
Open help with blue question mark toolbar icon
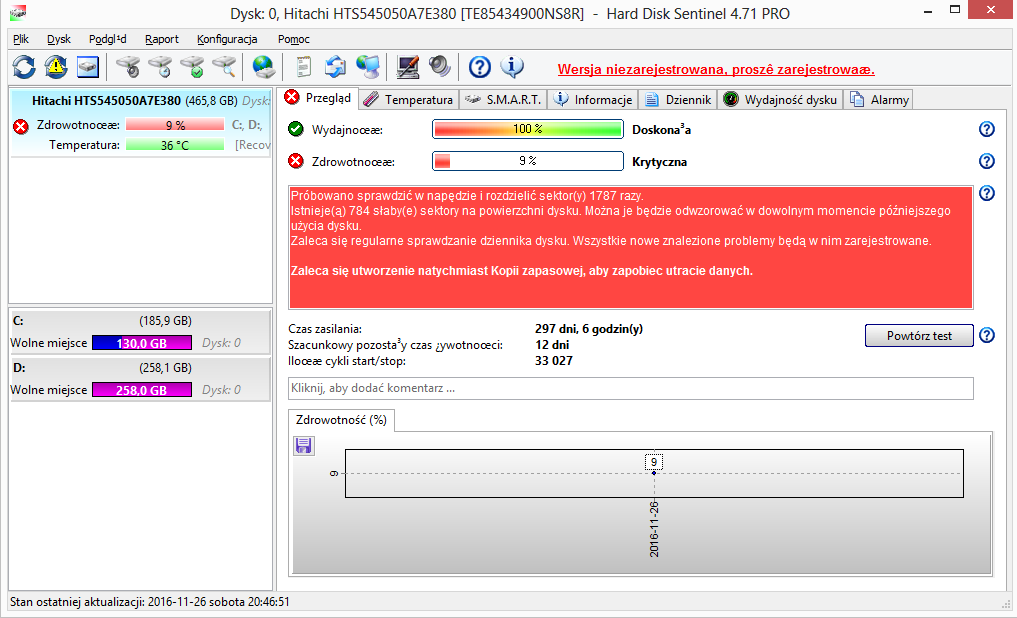tap(480, 67)
